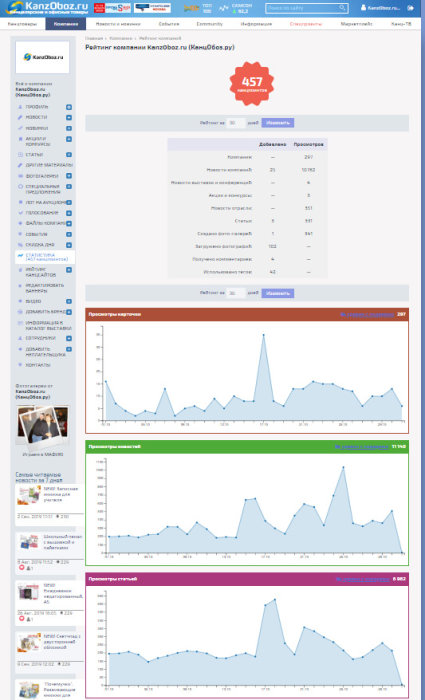
Task: Click the plus icon beside Фотогалереи
Action: [69, 175]
